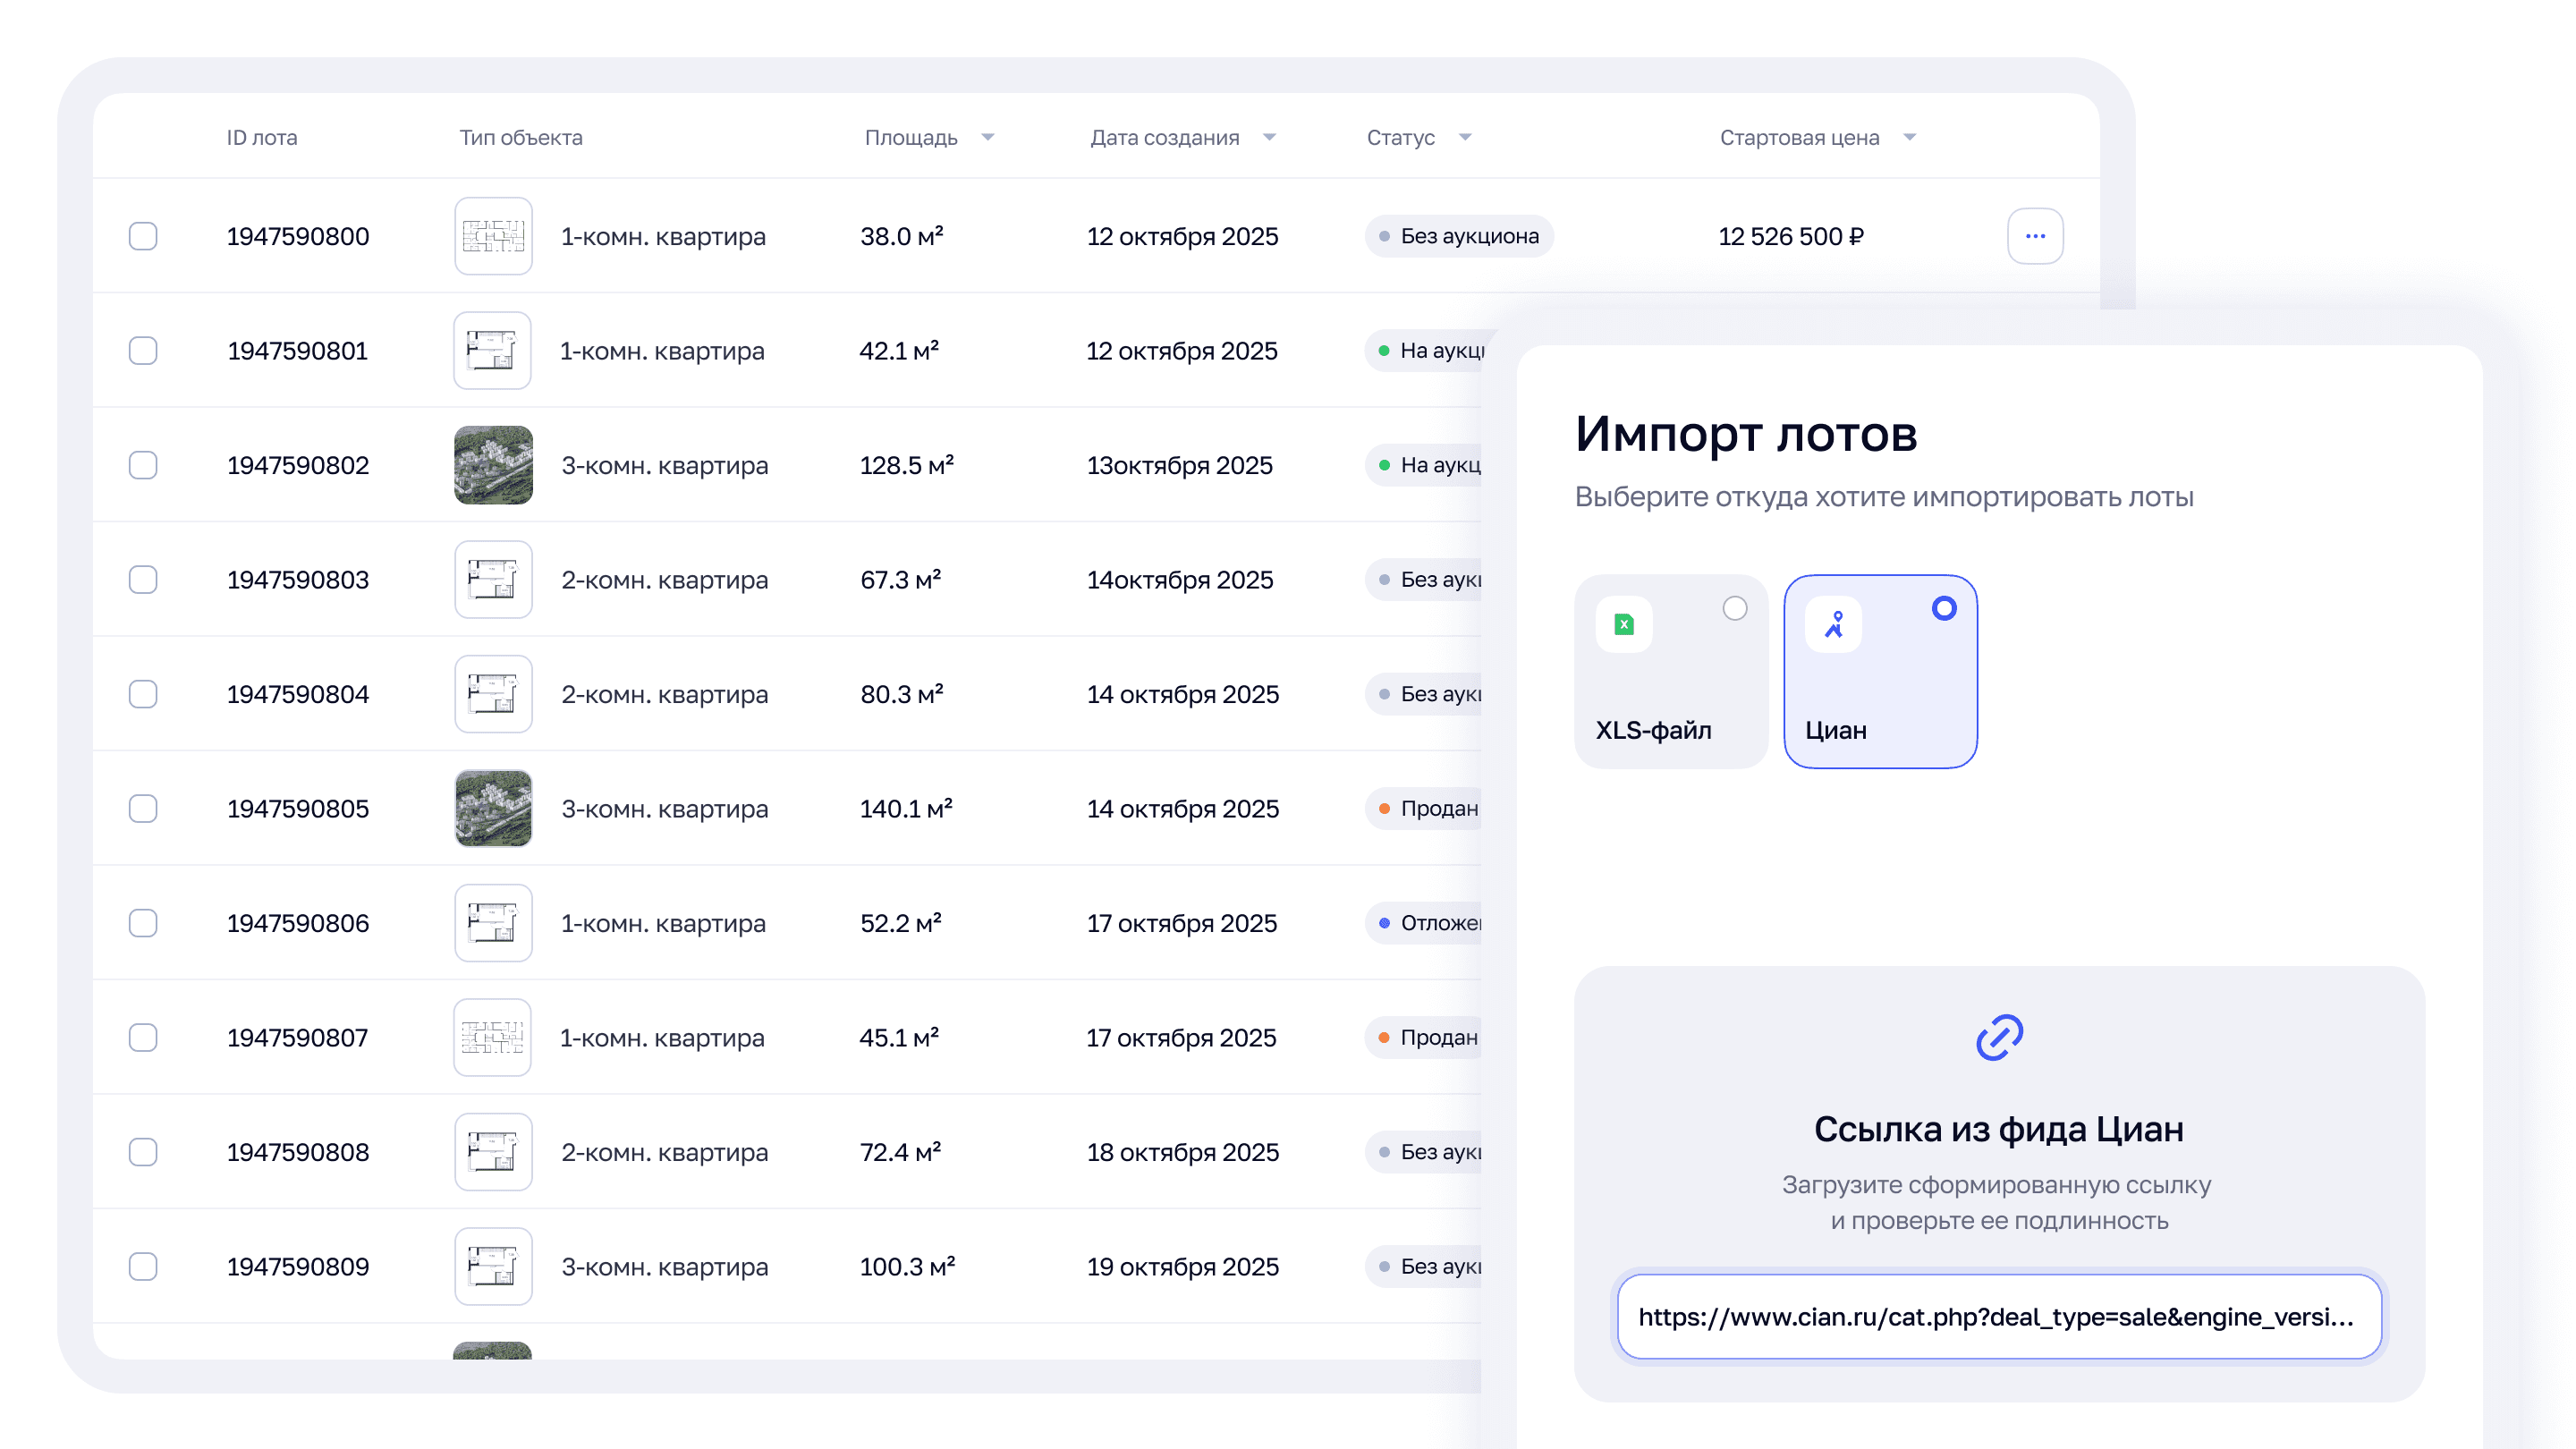Click the Cian feed URL input field
This screenshot has height=1449, width=2576.
tap(1998, 1316)
